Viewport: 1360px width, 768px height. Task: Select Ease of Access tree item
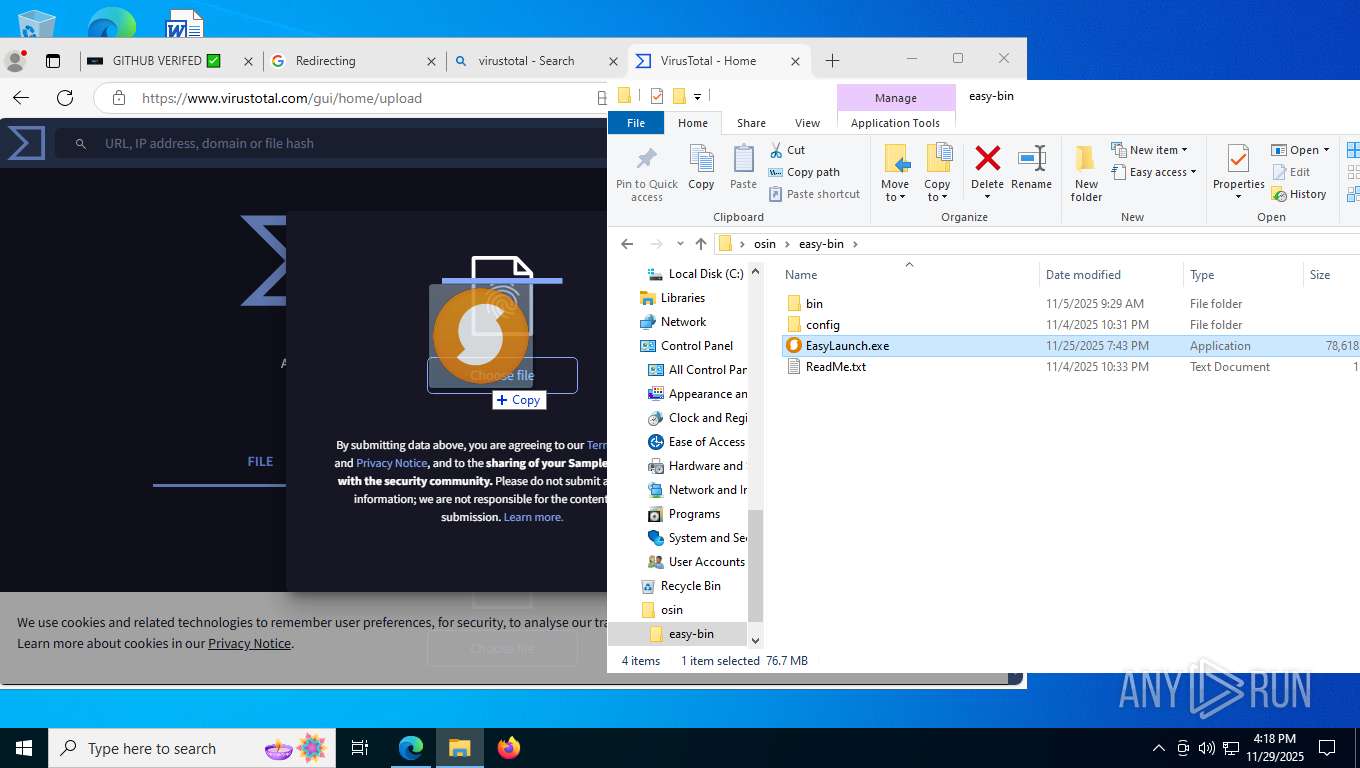(706, 442)
